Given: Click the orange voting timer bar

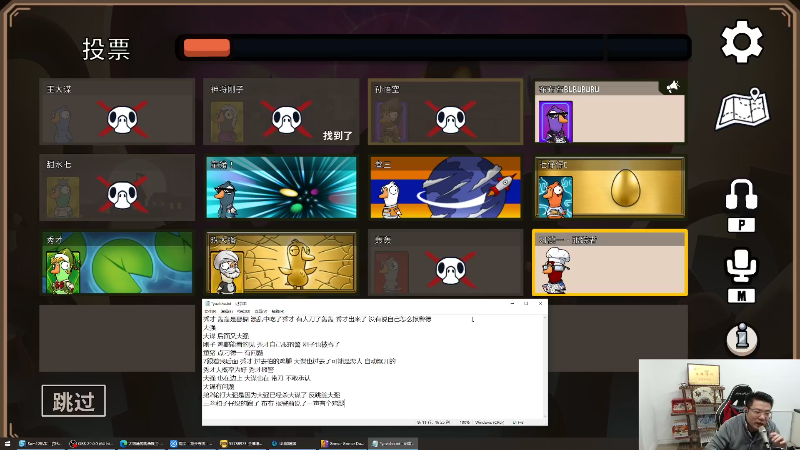Looking at the screenshot, I should pos(207,48).
